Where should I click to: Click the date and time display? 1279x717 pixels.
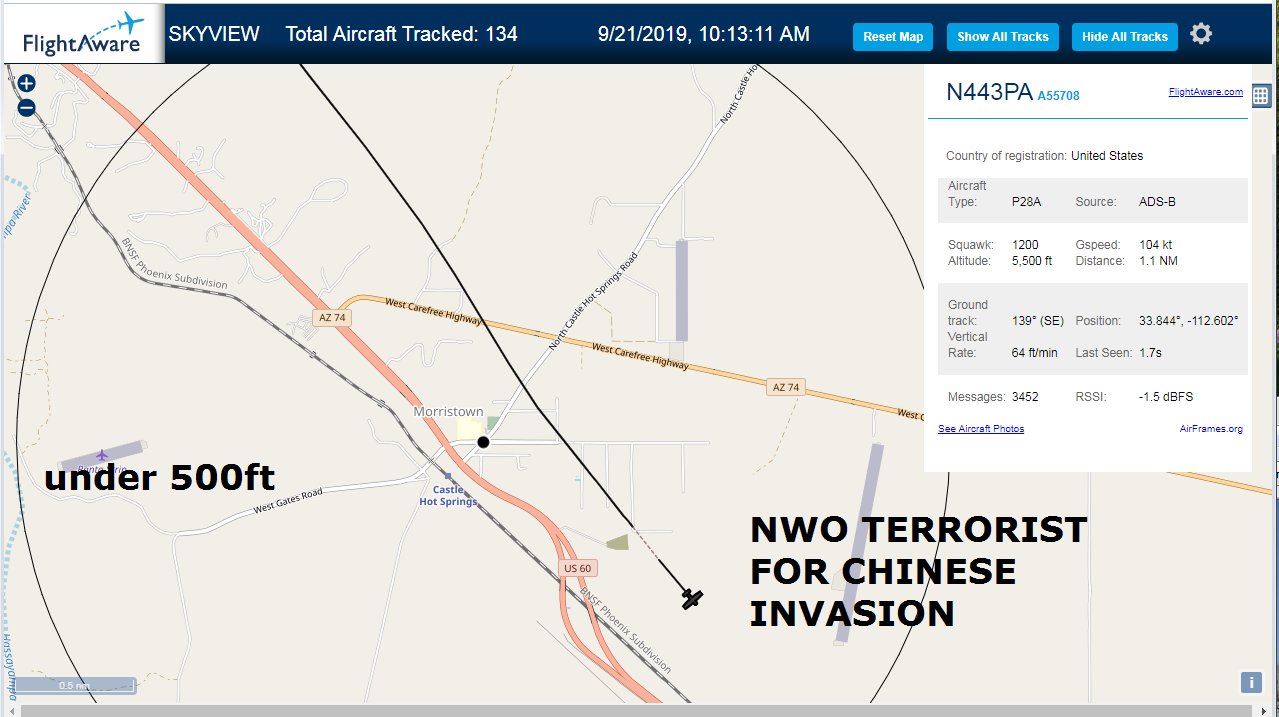704,34
